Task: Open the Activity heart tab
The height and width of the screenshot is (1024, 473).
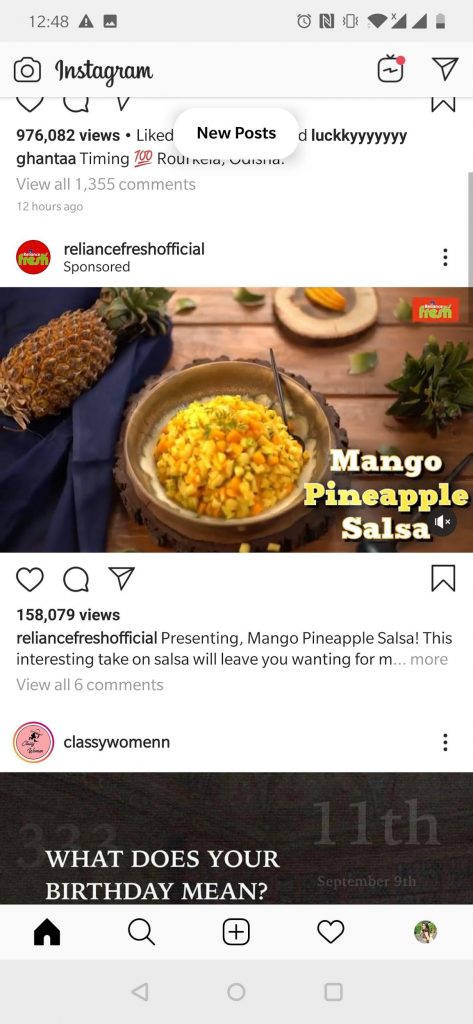Action: pyautogui.click(x=331, y=932)
